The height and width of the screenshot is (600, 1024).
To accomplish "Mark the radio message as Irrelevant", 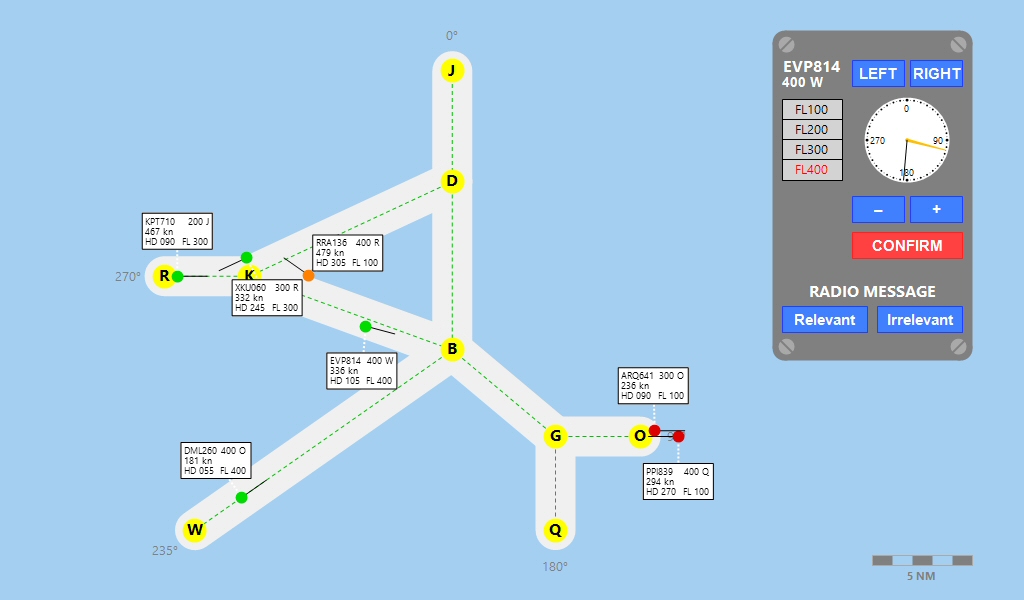I will pos(920,320).
